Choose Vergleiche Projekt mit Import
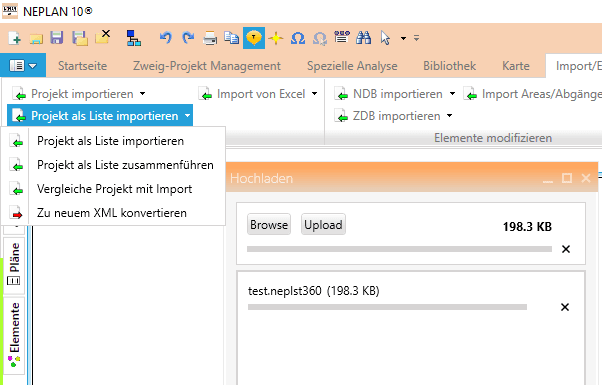Viewport: 602px width, 385px height. (x=113, y=189)
